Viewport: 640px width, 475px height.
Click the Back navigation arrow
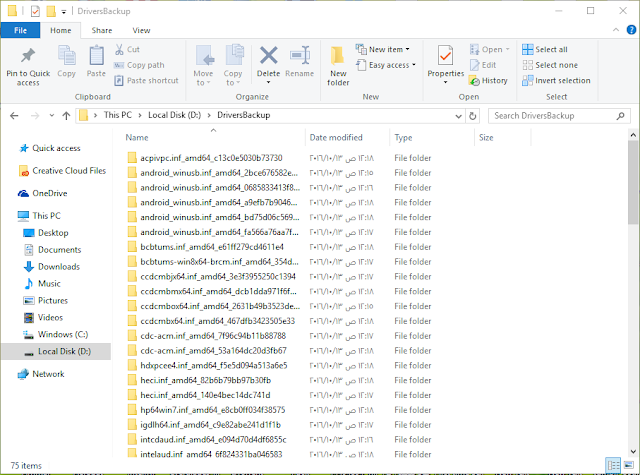pyautogui.click(x=14, y=115)
